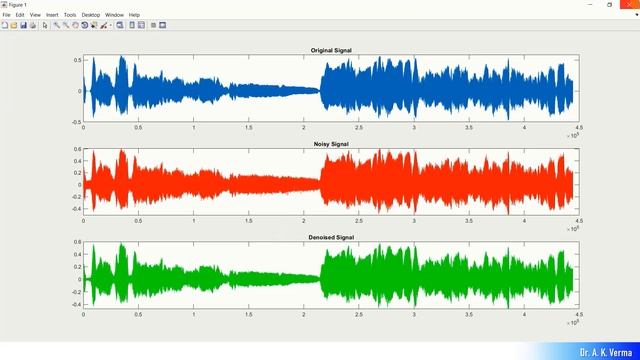Open the Window menu
This screenshot has height=360, width=640.
coord(114,15)
